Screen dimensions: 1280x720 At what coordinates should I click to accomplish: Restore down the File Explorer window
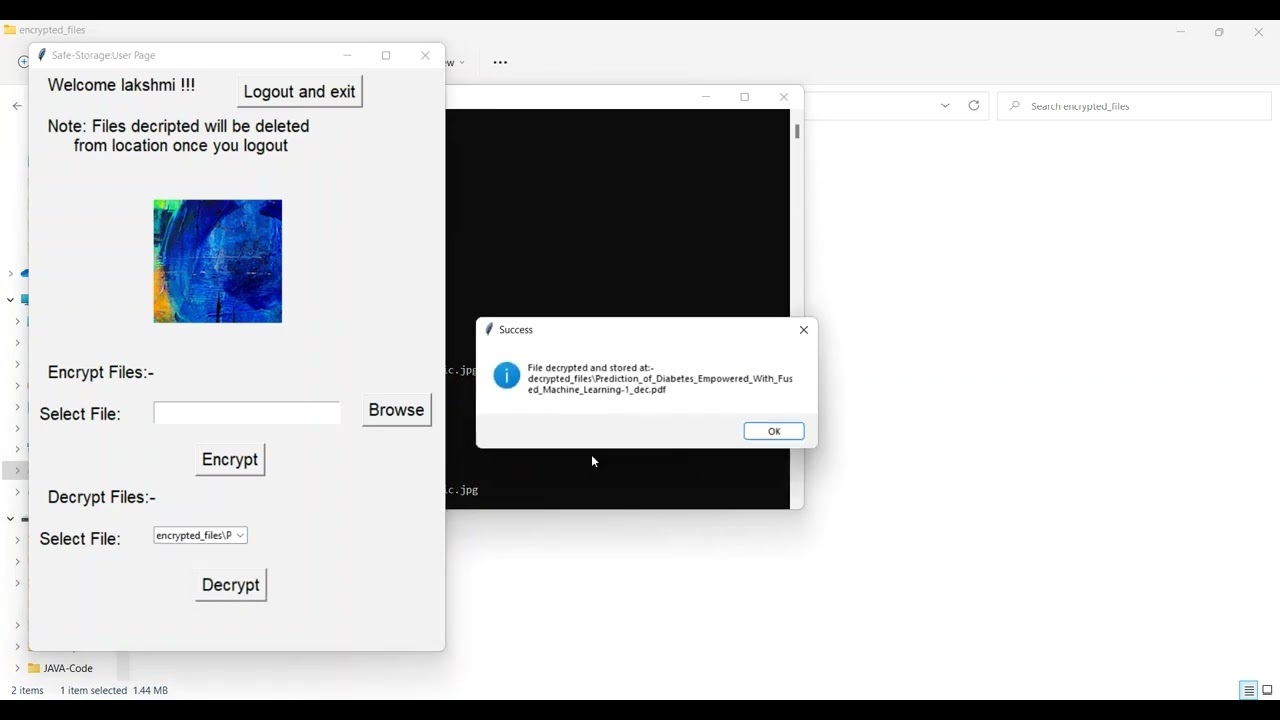point(1219,32)
